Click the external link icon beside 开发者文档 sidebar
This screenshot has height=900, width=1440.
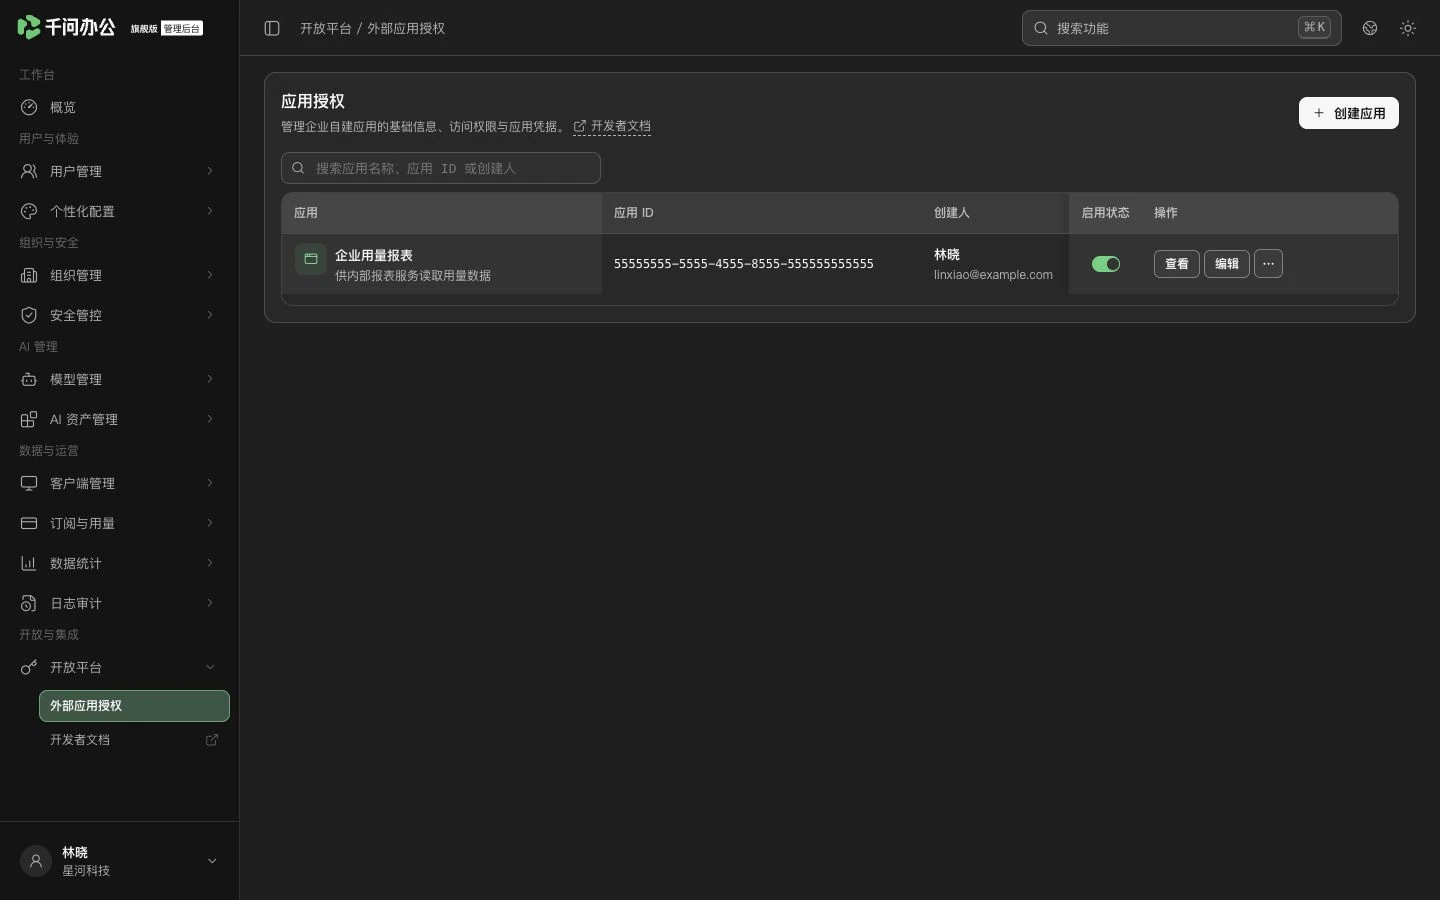[x=212, y=740]
